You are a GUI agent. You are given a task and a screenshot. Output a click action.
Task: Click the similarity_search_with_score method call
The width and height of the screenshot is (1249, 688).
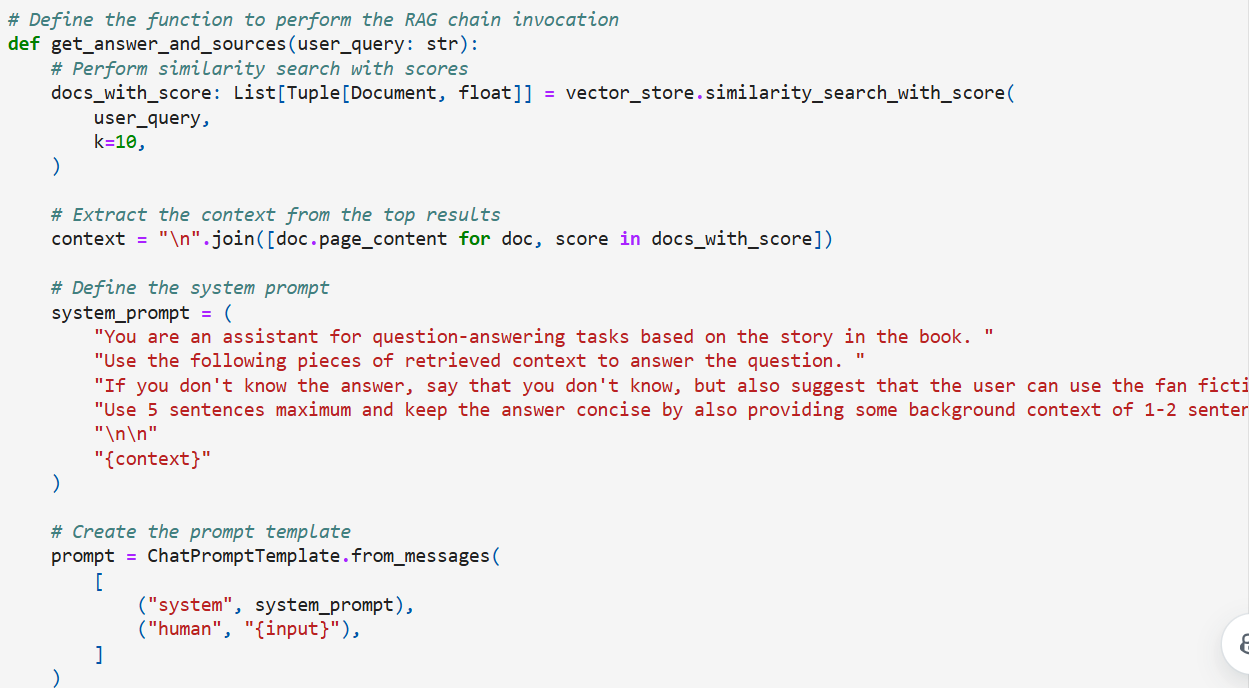pos(855,93)
